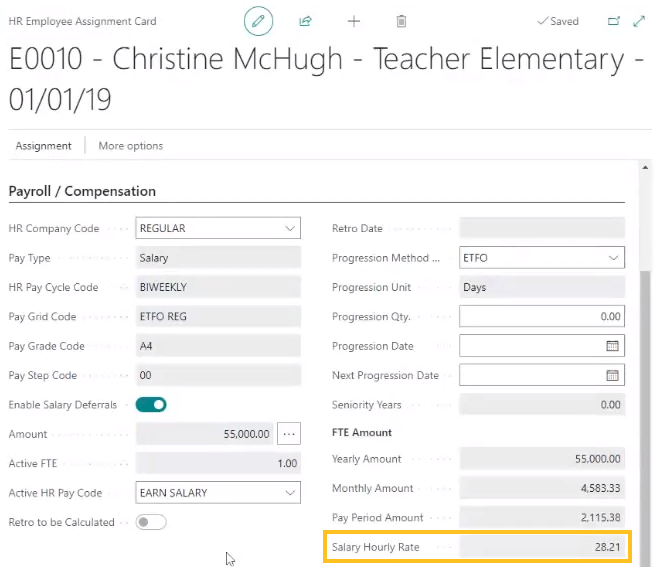Click the Salary Hourly Rate field

[x=541, y=548]
